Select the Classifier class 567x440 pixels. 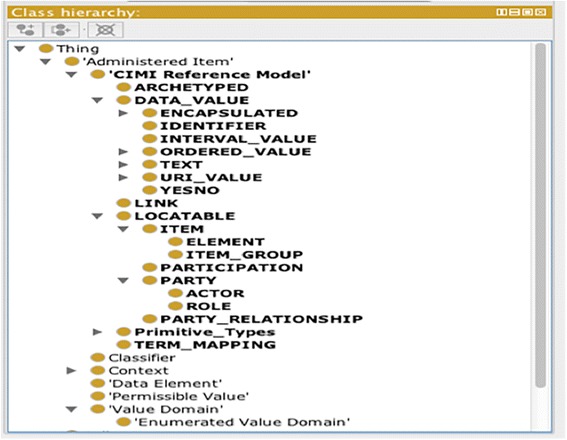point(142,358)
